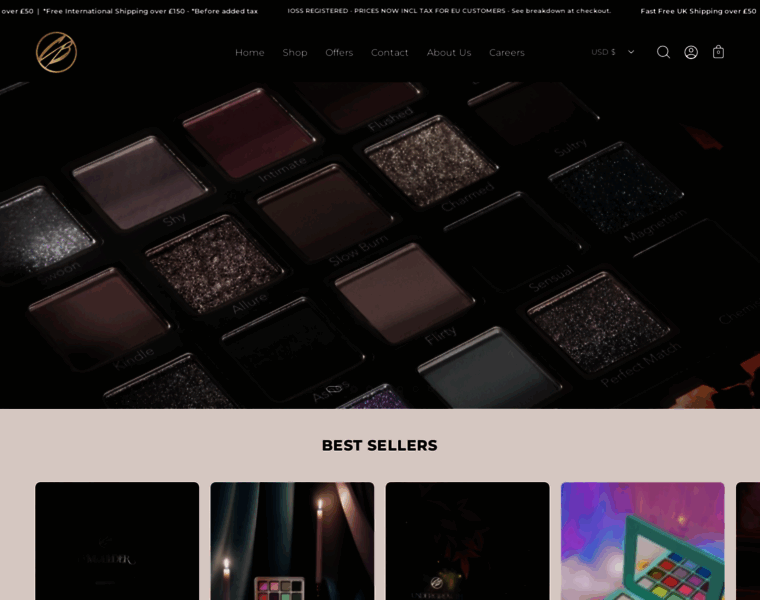This screenshot has width=760, height=600.
Task: Open the shopping bag cart icon
Action: [718, 52]
